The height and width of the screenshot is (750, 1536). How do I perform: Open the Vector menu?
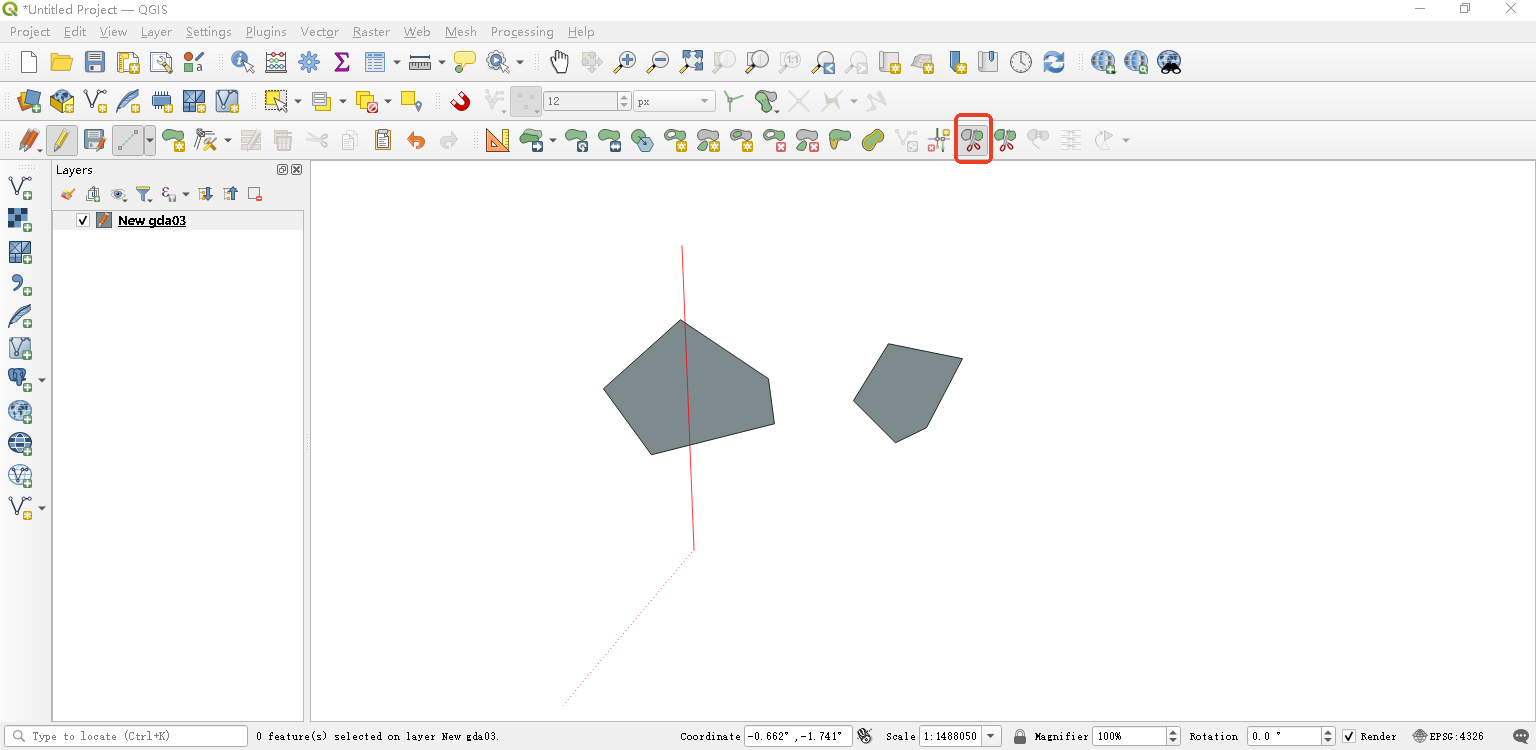319,32
